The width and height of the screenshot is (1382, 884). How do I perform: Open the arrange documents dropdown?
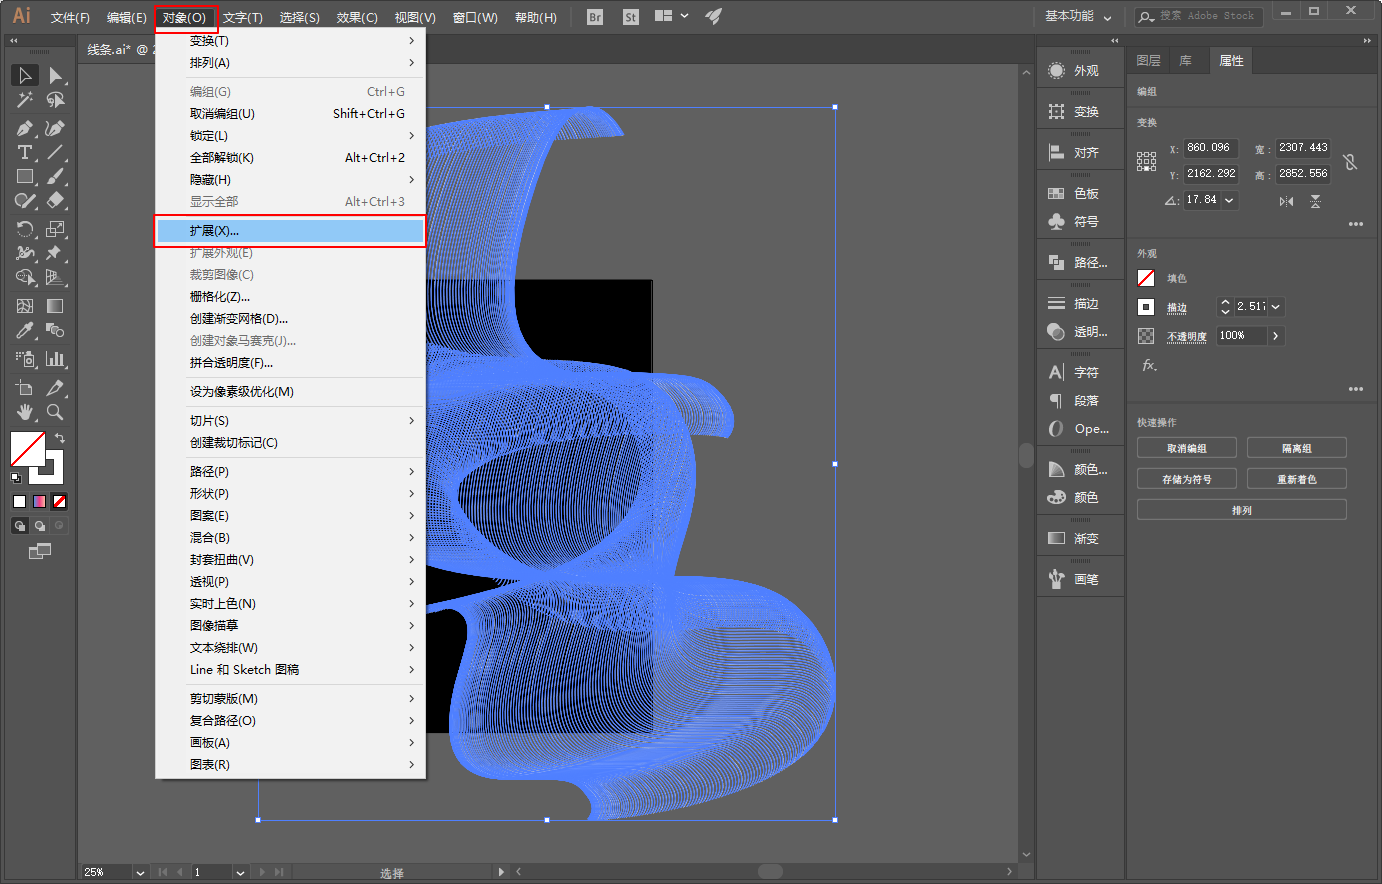click(x=671, y=16)
